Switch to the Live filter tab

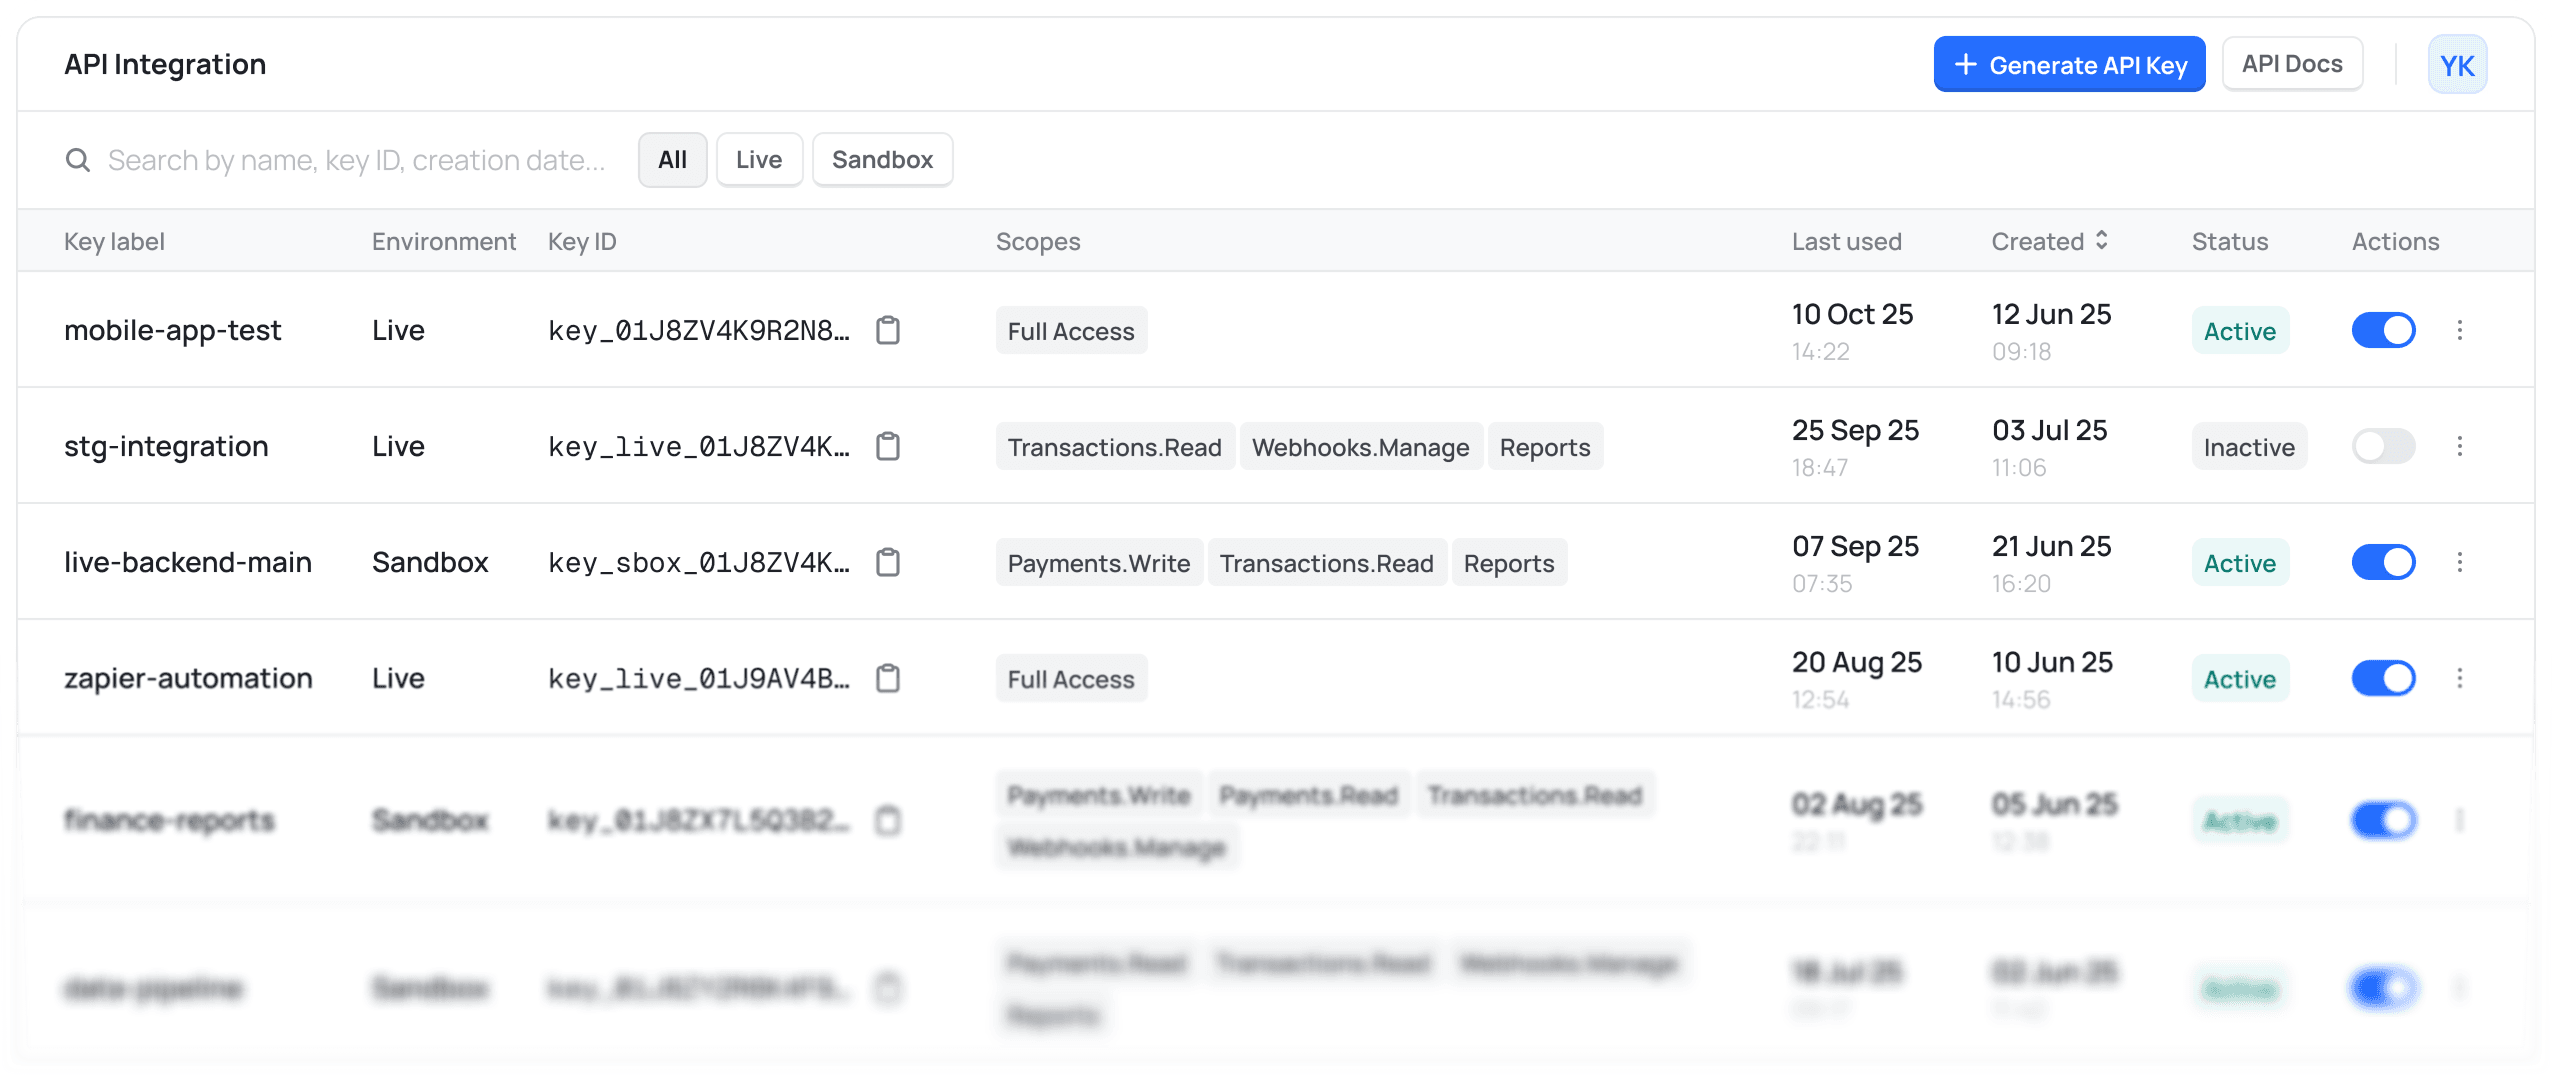point(759,159)
